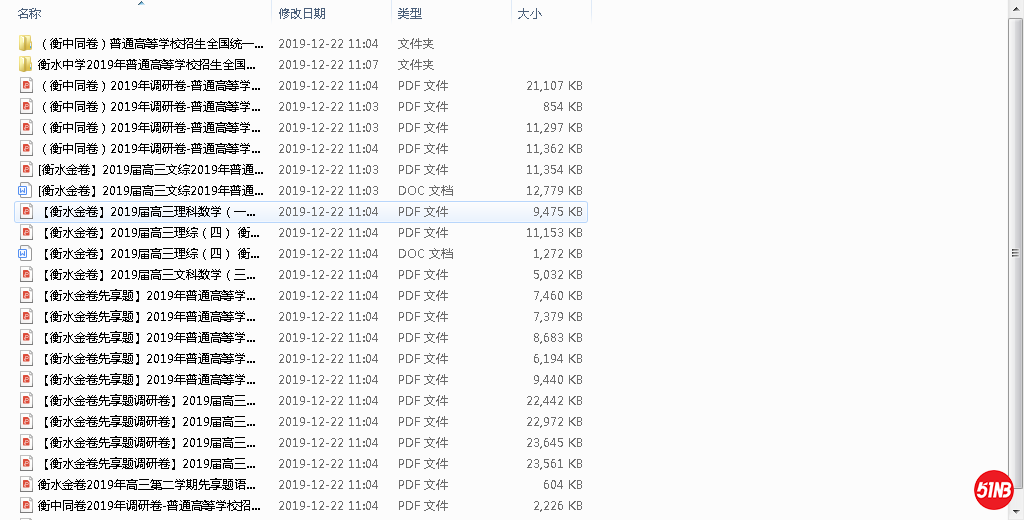
Task: Sort files by 修改日期 column header
Action: point(302,14)
